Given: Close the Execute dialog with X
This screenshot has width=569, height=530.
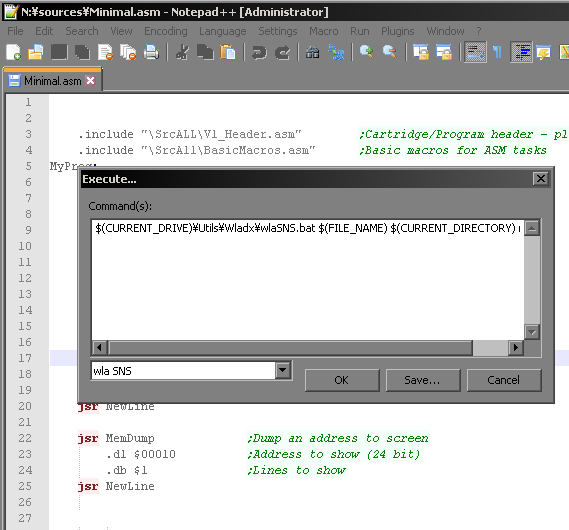Looking at the screenshot, I should (541, 178).
